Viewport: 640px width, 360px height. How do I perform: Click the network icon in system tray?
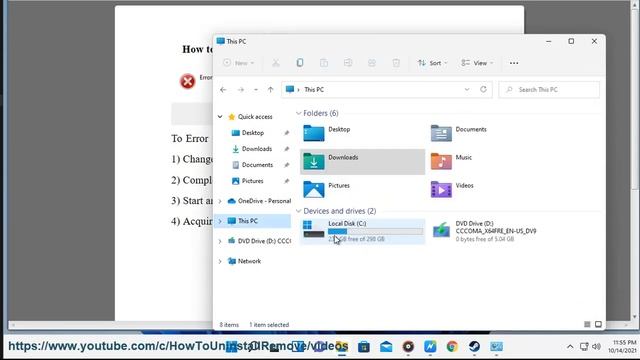[x=584, y=347]
